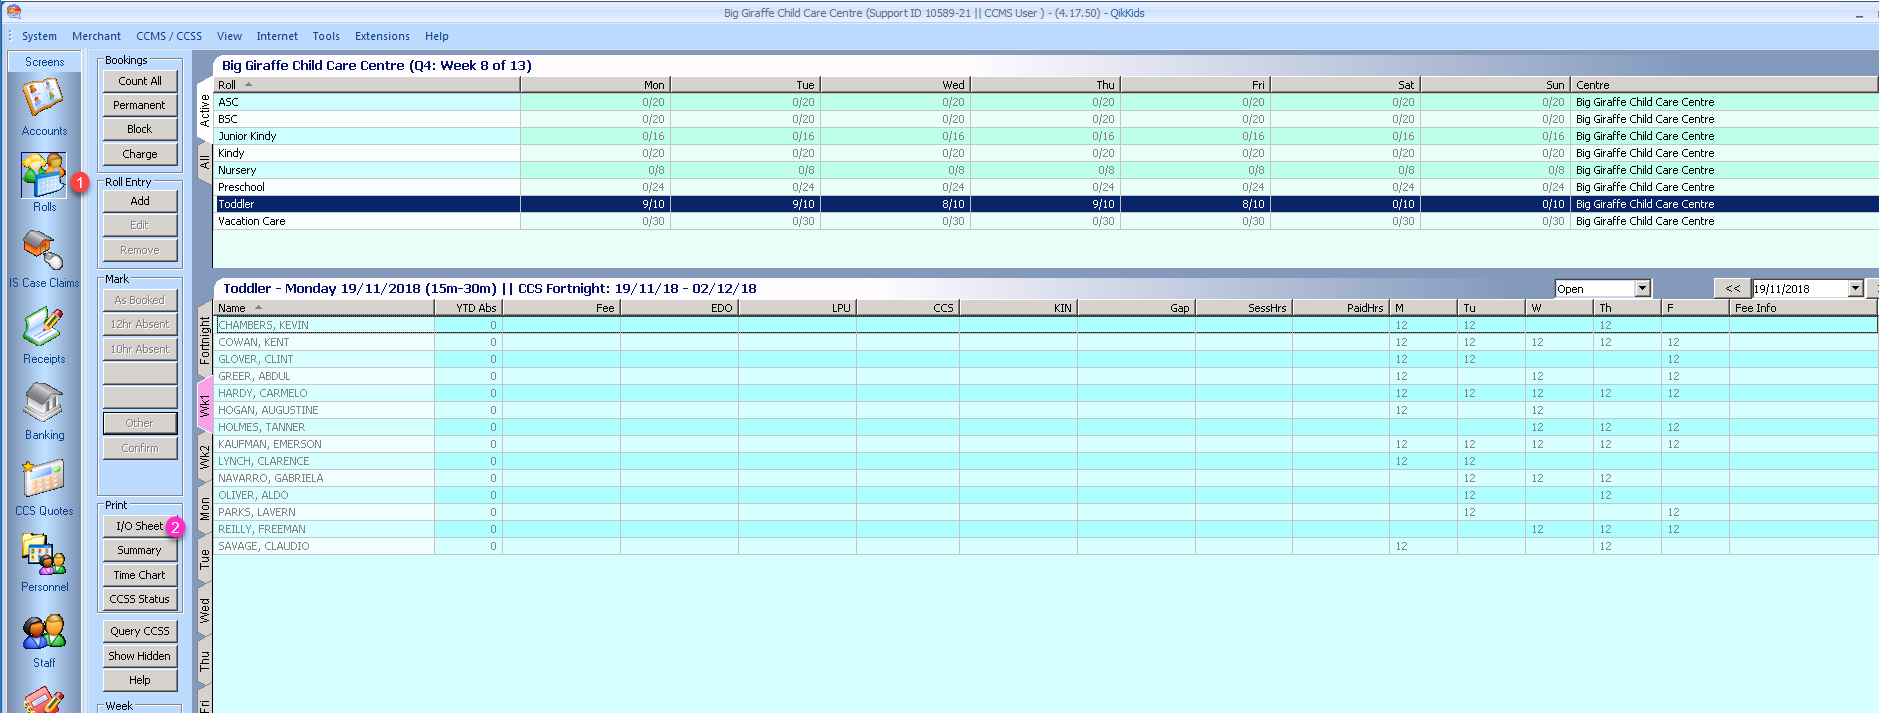Click the Count All bookings button
The height and width of the screenshot is (713, 1879).
[x=139, y=81]
